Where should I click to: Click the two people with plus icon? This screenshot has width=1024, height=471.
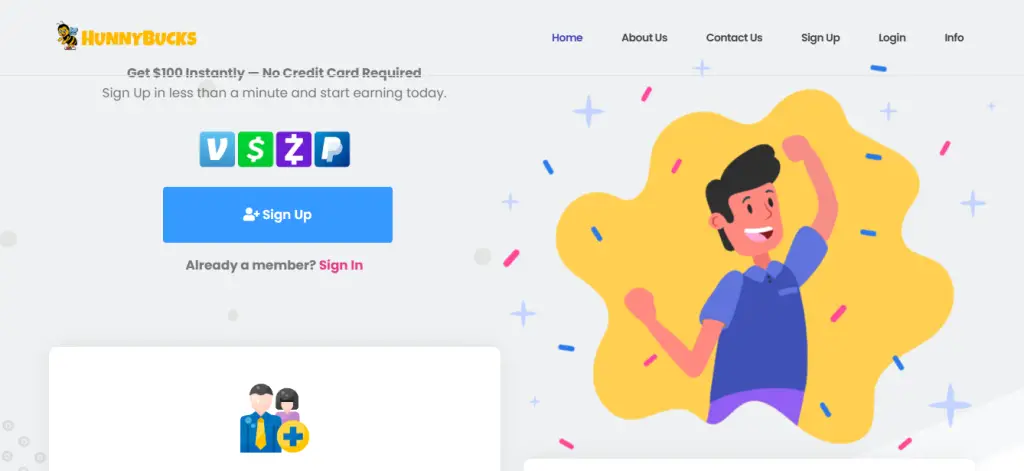click(x=274, y=418)
